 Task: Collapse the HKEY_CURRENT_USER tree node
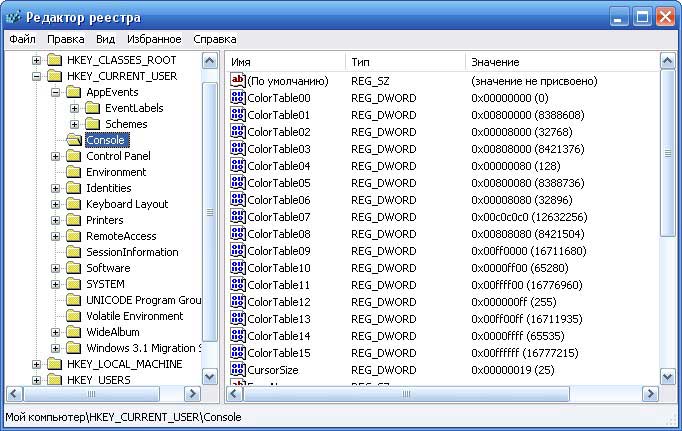click(38, 76)
